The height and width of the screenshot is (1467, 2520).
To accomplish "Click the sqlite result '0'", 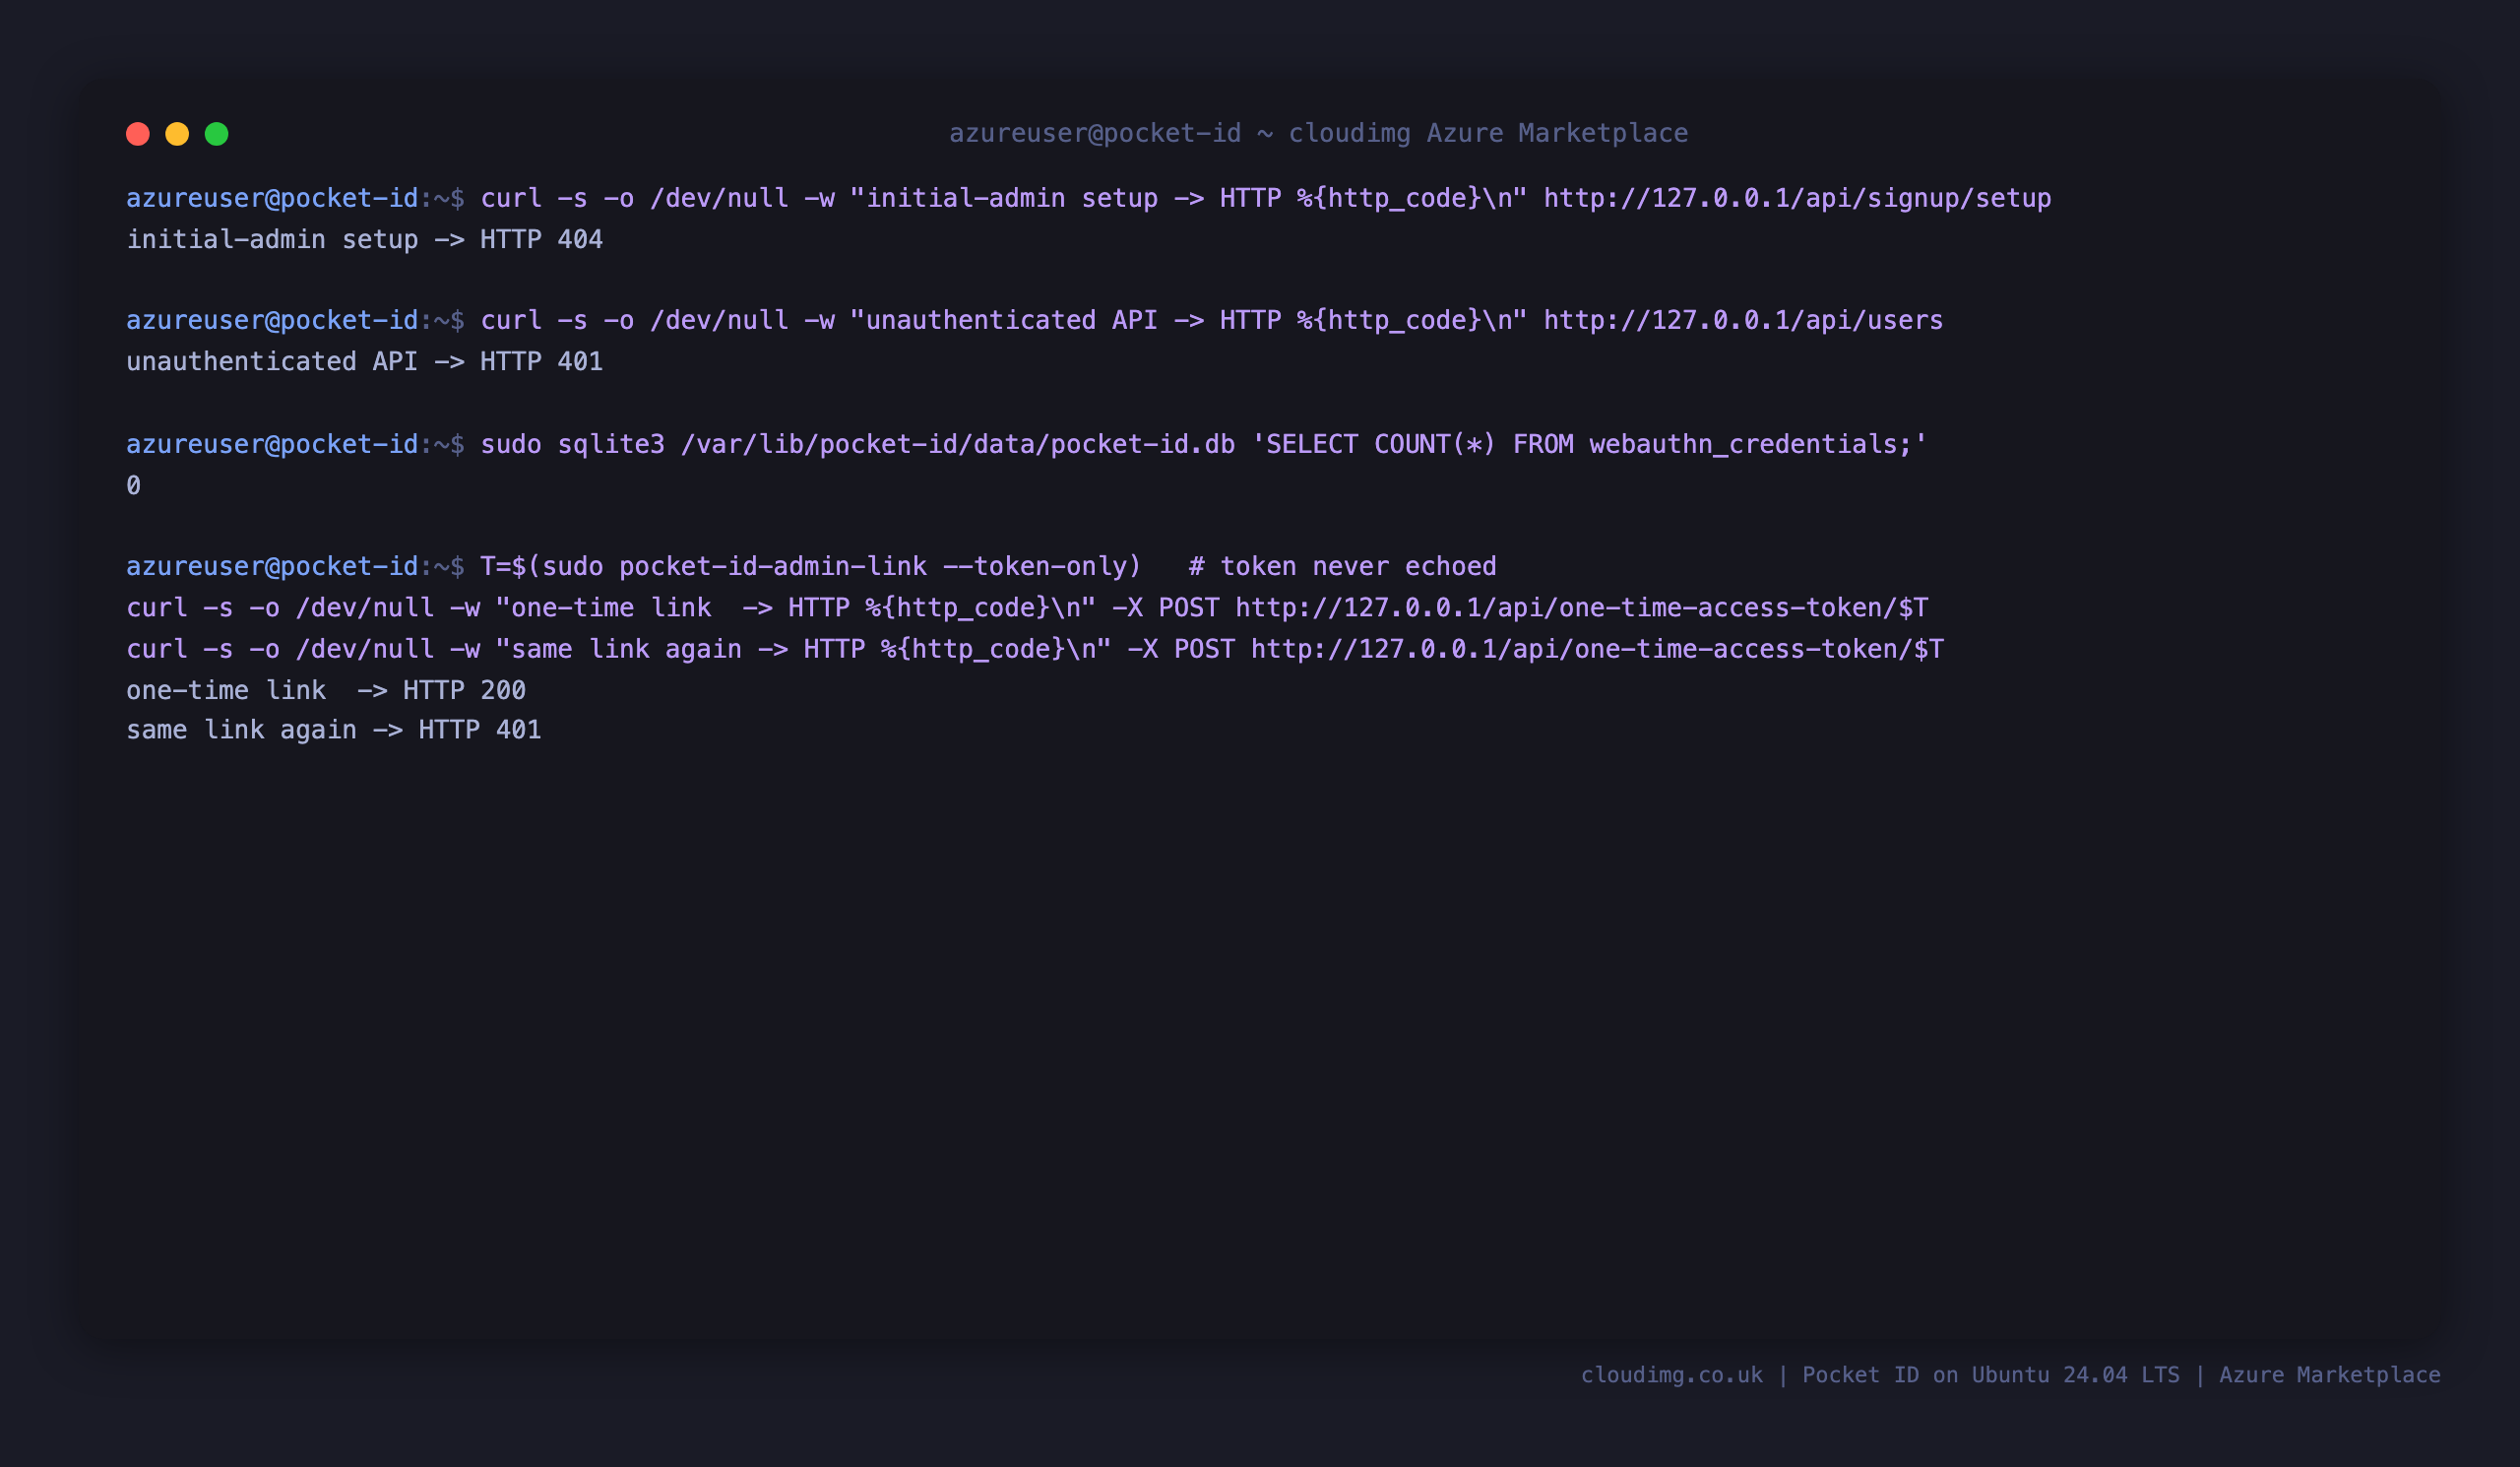I will 133,486.
